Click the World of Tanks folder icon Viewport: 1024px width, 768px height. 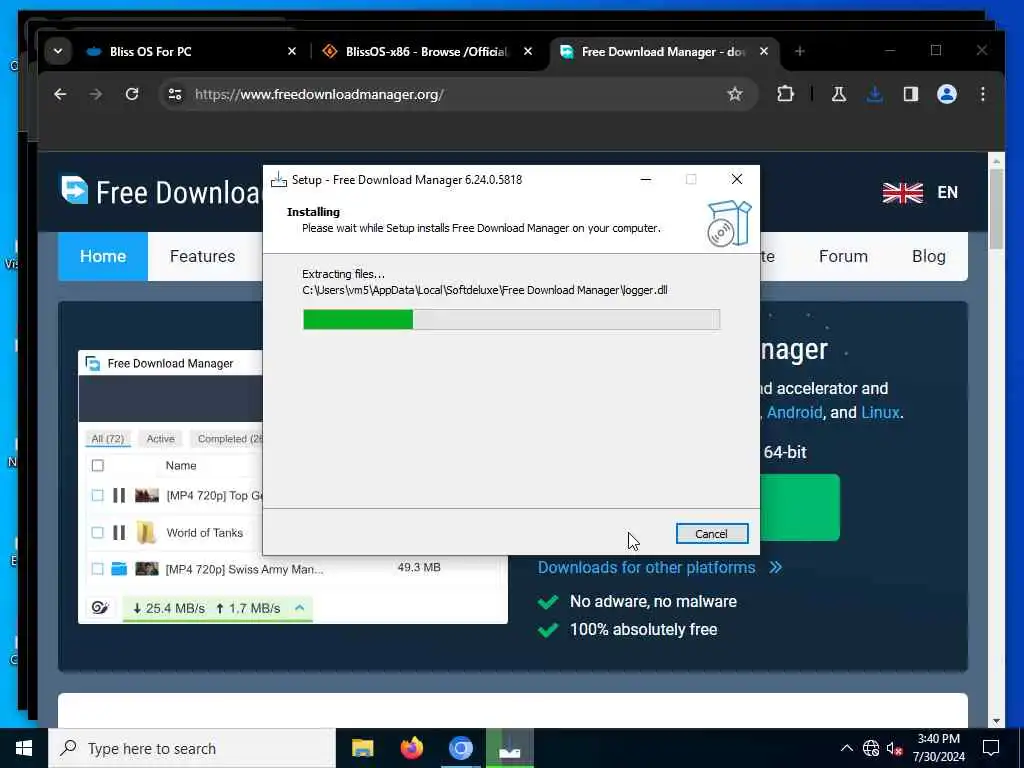(x=146, y=533)
